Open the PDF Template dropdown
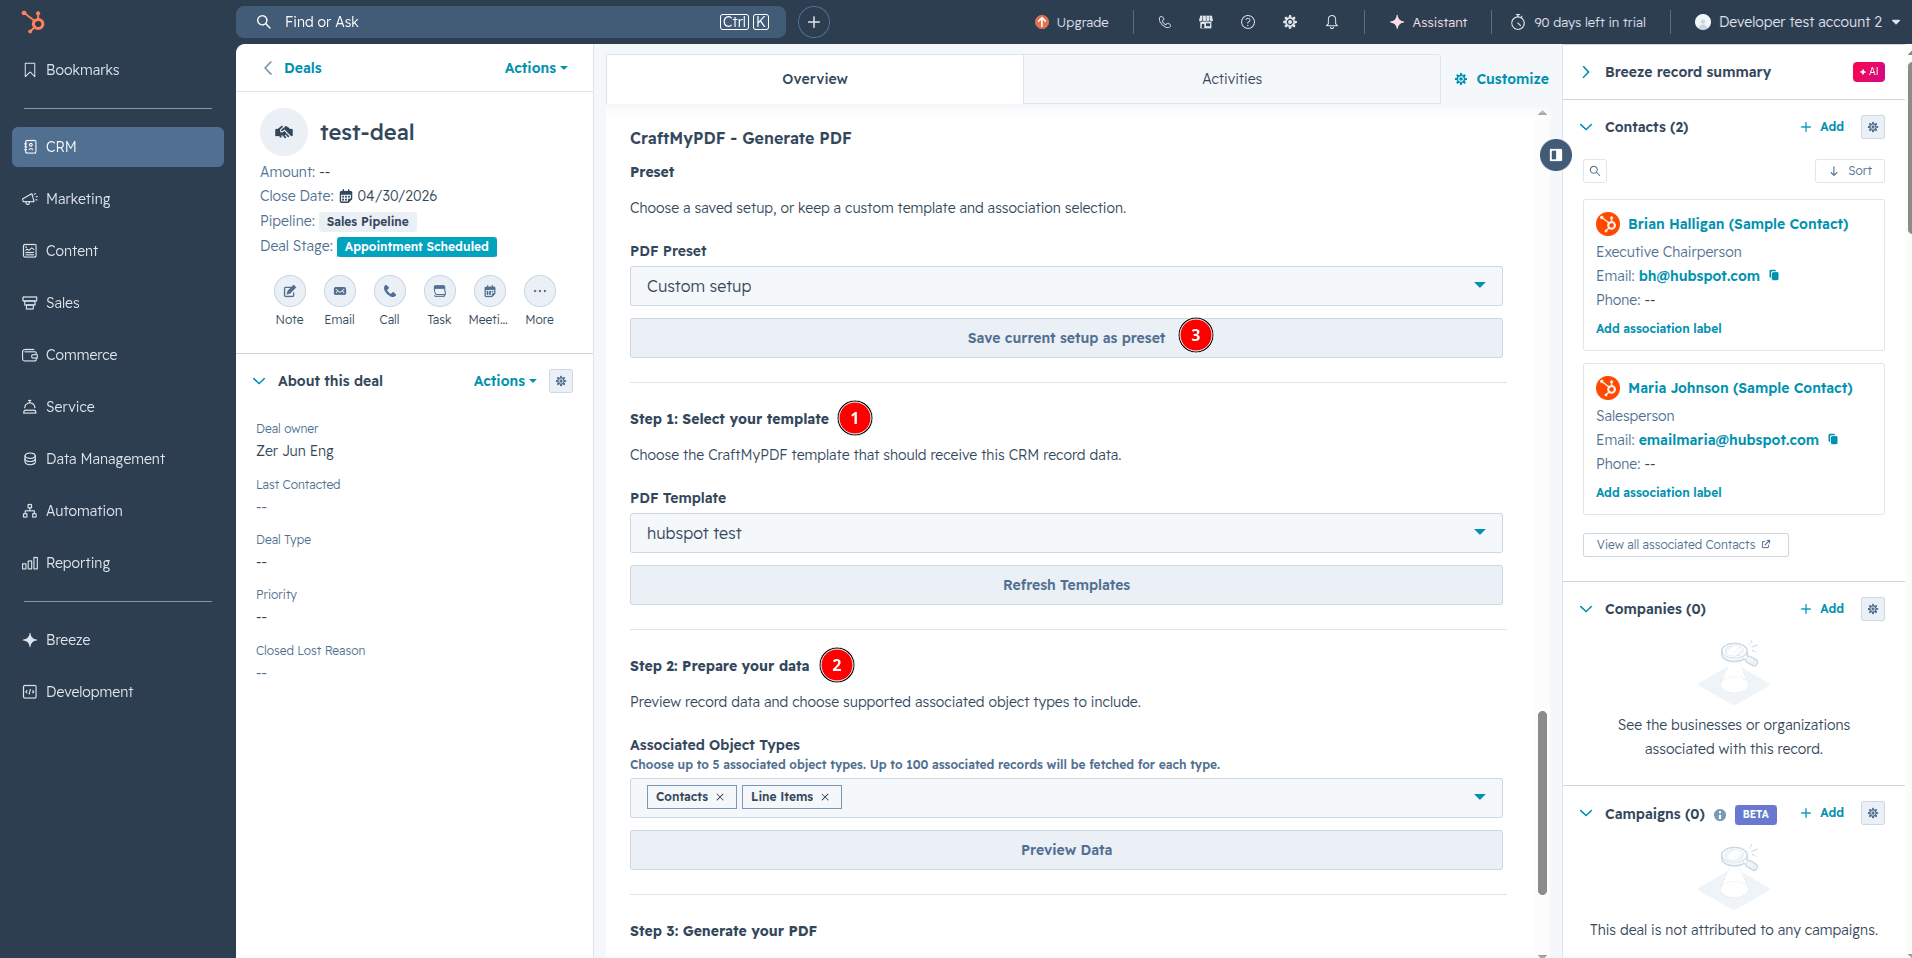This screenshot has height=958, width=1912. point(1066,533)
